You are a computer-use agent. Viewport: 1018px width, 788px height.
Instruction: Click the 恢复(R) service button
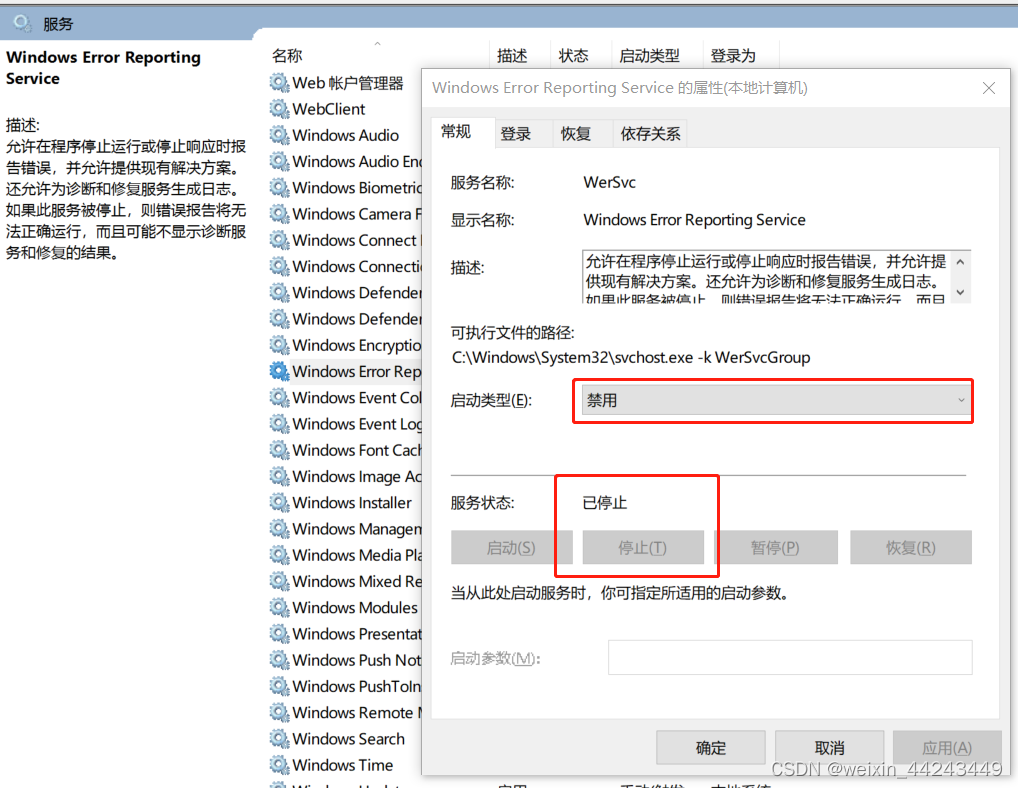click(x=911, y=548)
